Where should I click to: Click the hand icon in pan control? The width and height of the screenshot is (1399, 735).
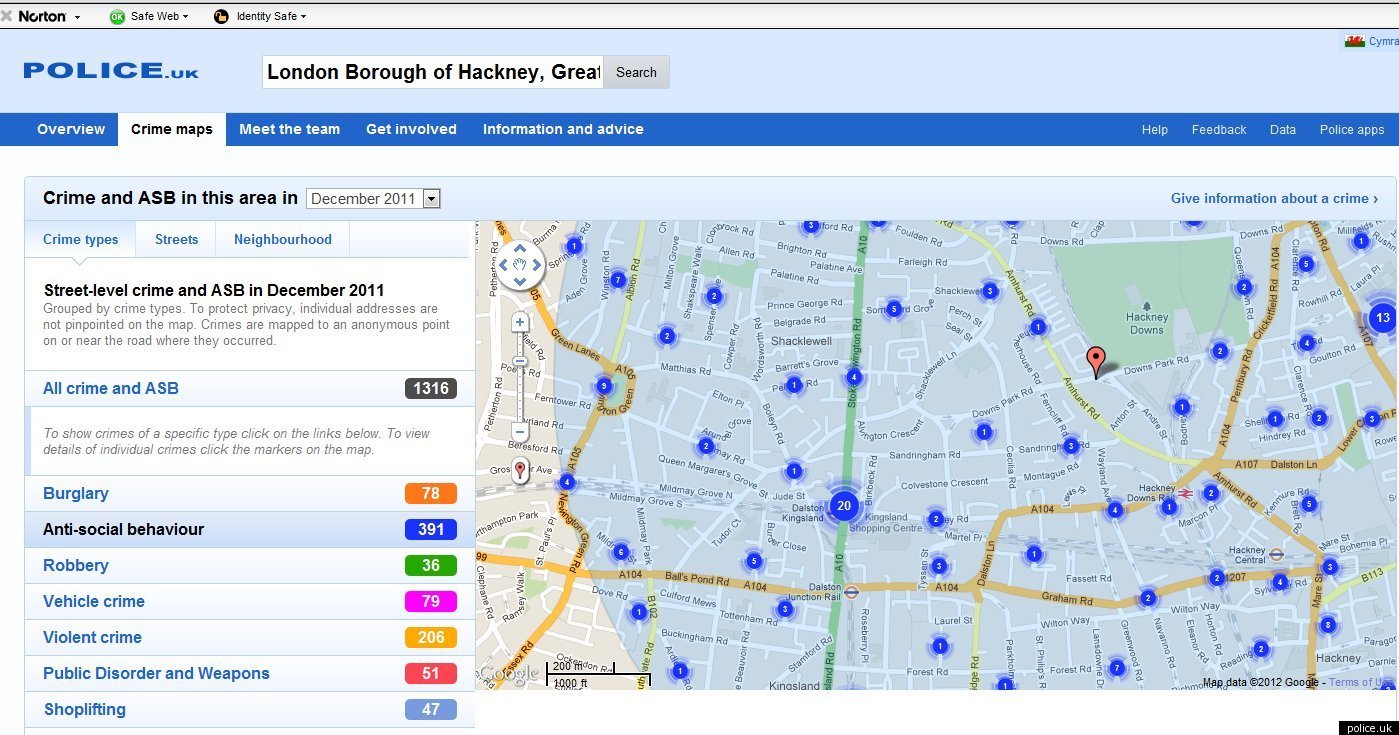521,265
